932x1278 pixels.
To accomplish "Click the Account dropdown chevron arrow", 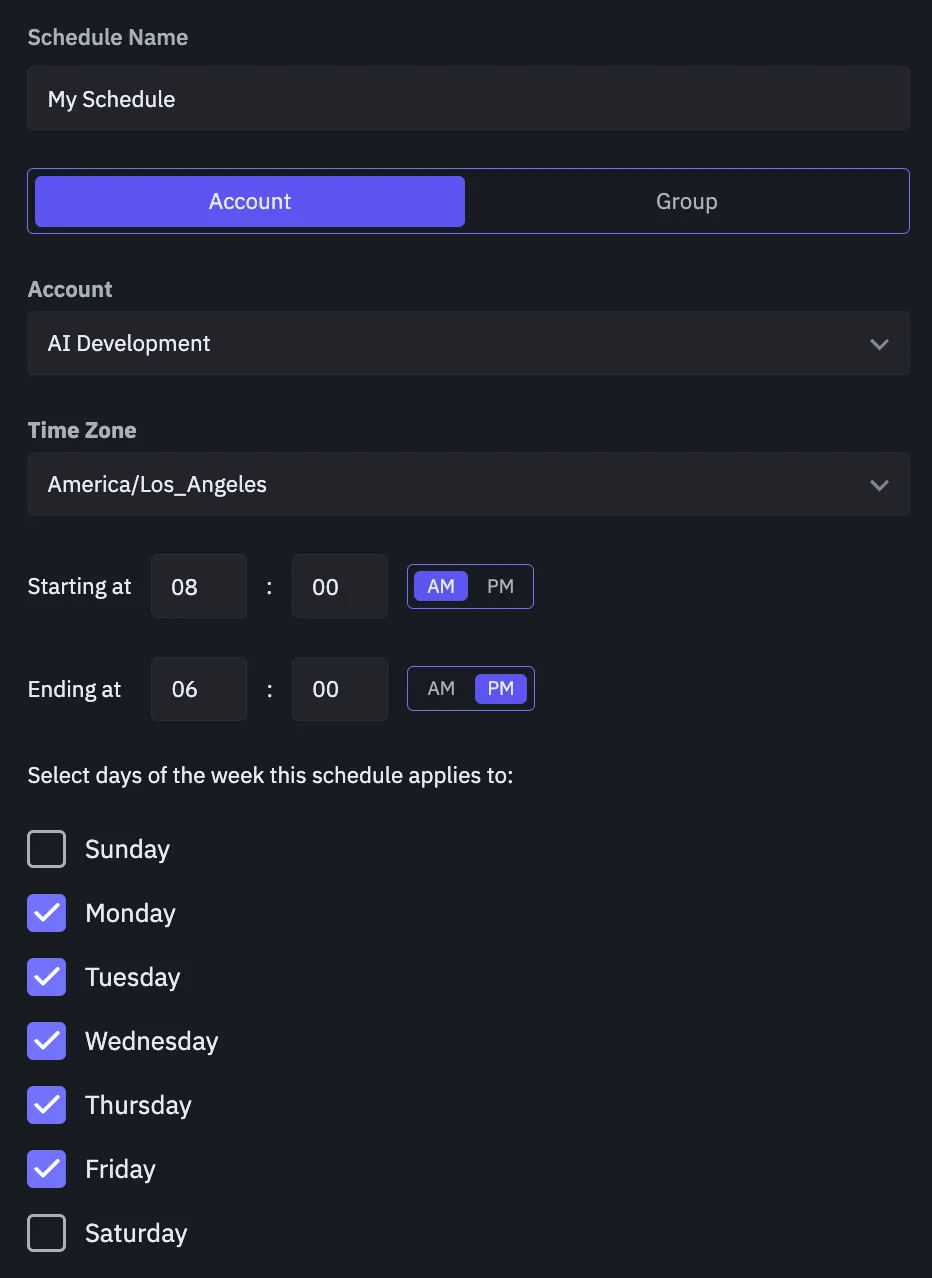I will click(x=879, y=344).
